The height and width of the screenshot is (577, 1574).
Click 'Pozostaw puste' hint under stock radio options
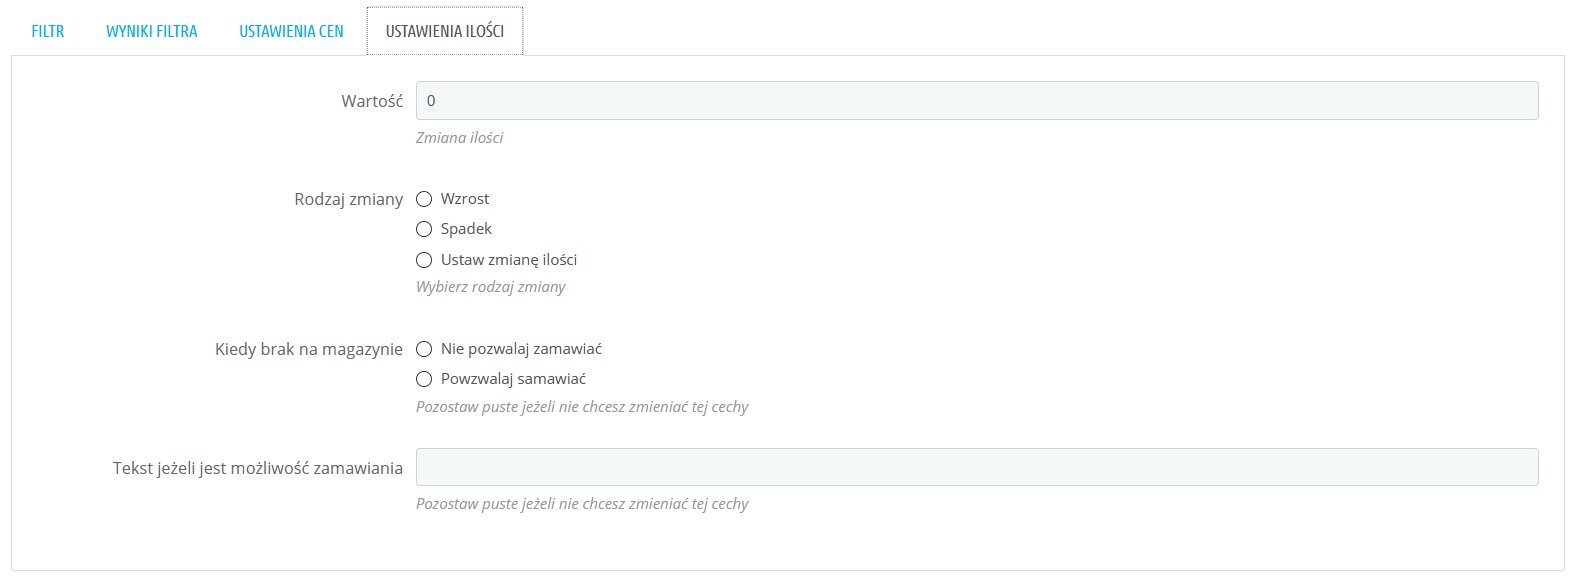pyautogui.click(x=582, y=407)
